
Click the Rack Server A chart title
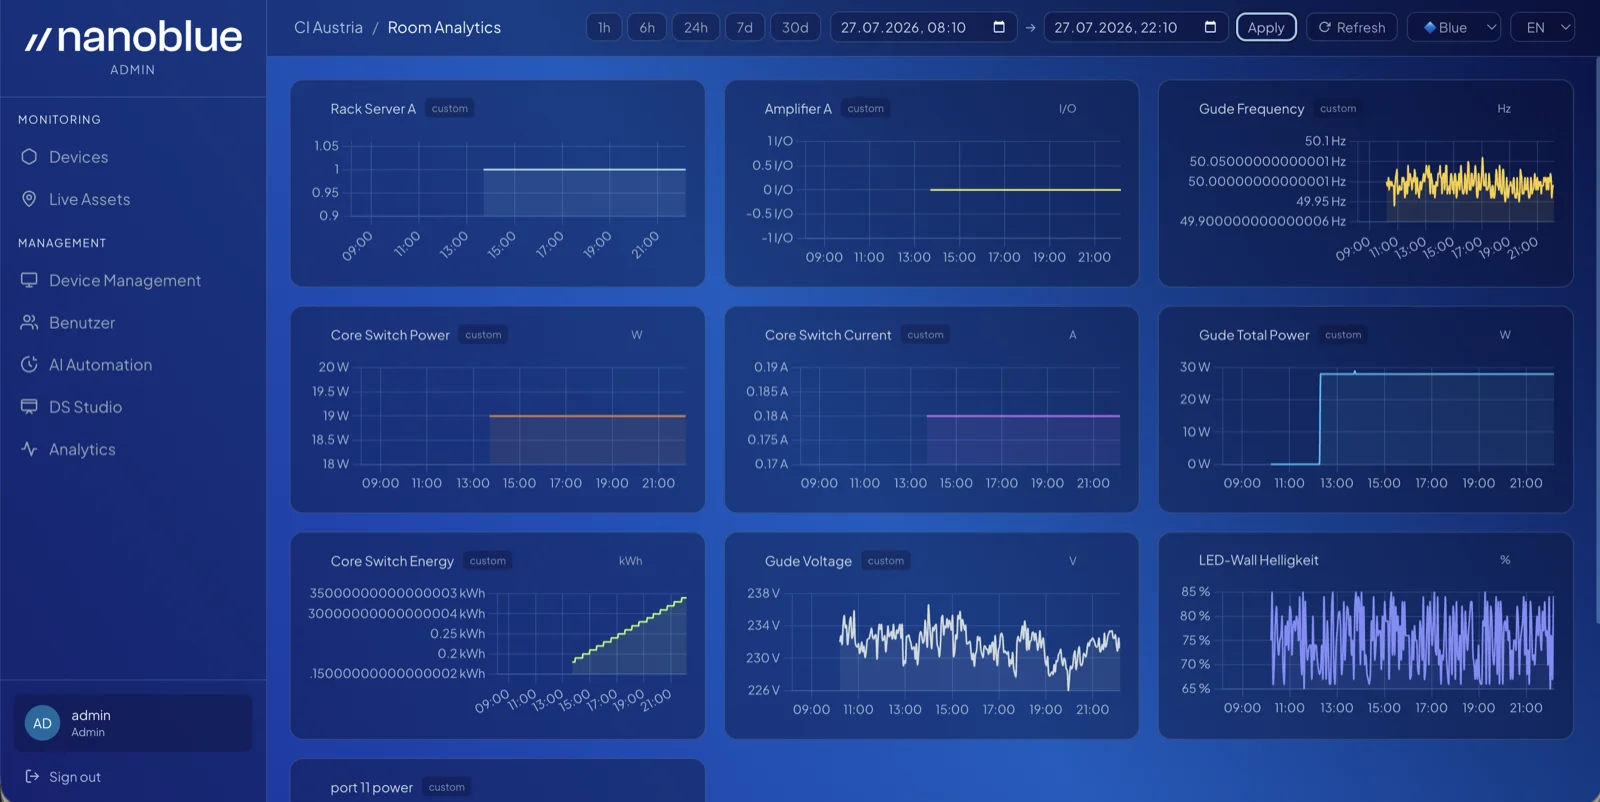(373, 108)
